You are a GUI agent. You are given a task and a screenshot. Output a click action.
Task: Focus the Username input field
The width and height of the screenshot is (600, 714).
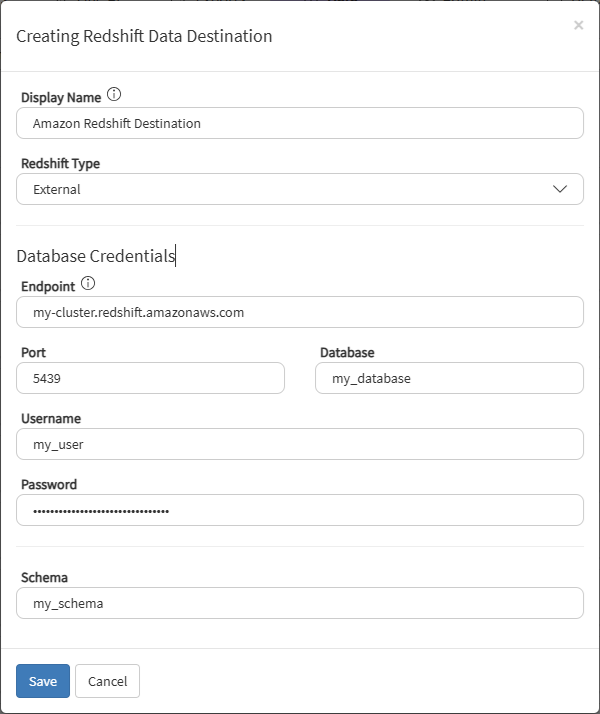point(300,444)
